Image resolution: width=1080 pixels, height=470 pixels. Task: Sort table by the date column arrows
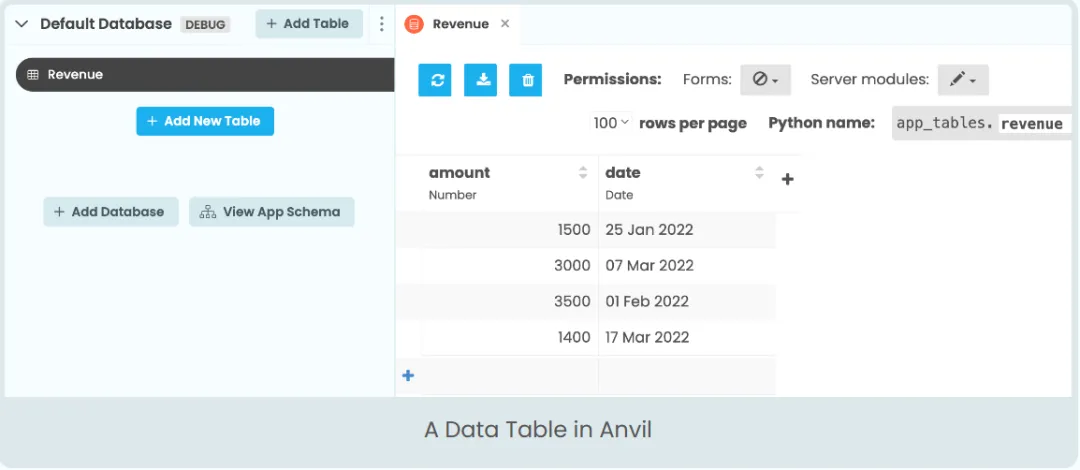tap(760, 173)
